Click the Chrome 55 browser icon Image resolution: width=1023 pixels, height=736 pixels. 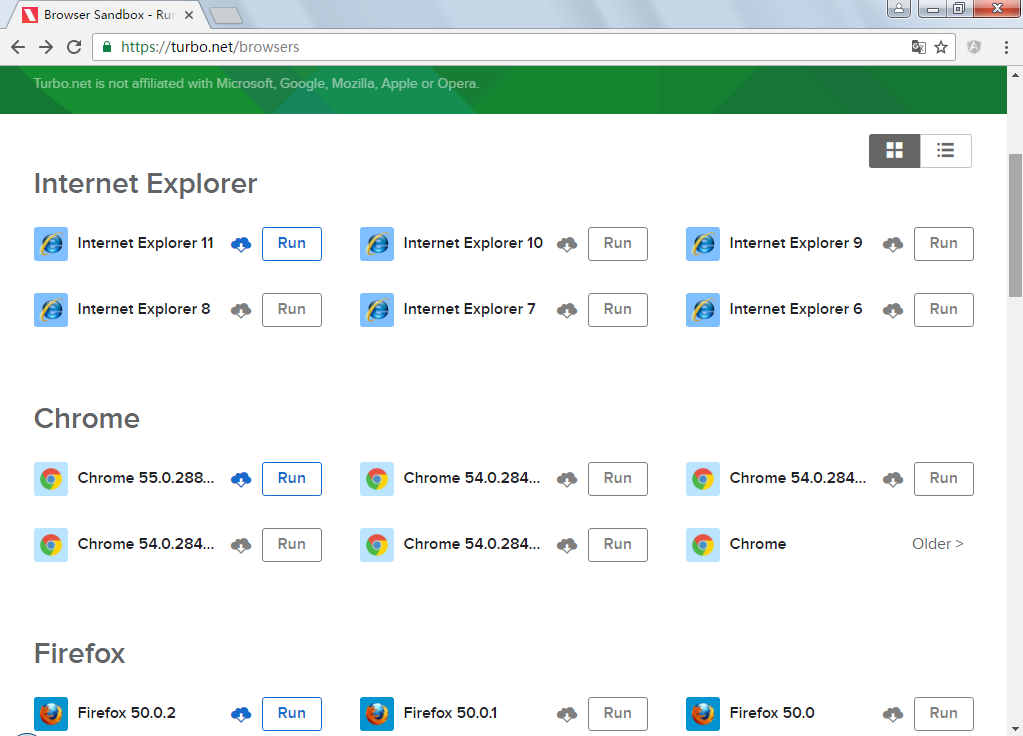pos(51,479)
